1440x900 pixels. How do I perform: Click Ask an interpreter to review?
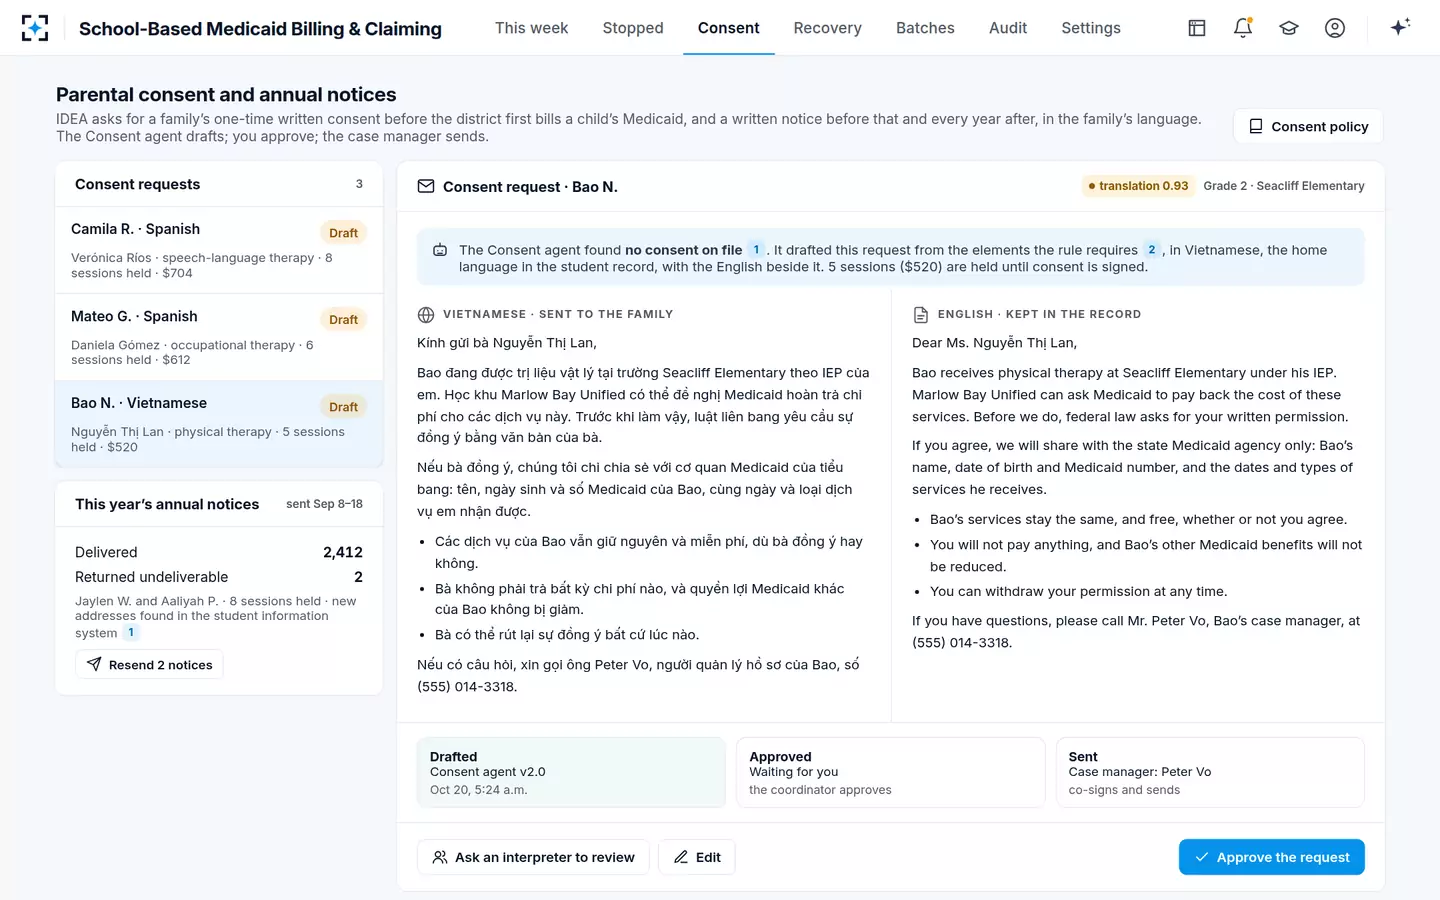coord(533,857)
